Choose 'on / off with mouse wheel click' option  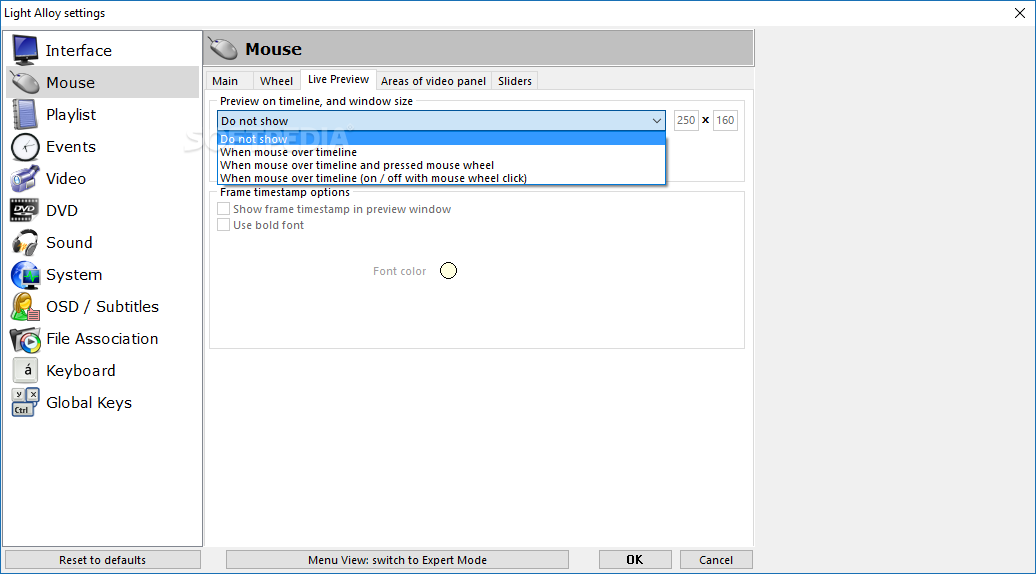click(x=441, y=178)
